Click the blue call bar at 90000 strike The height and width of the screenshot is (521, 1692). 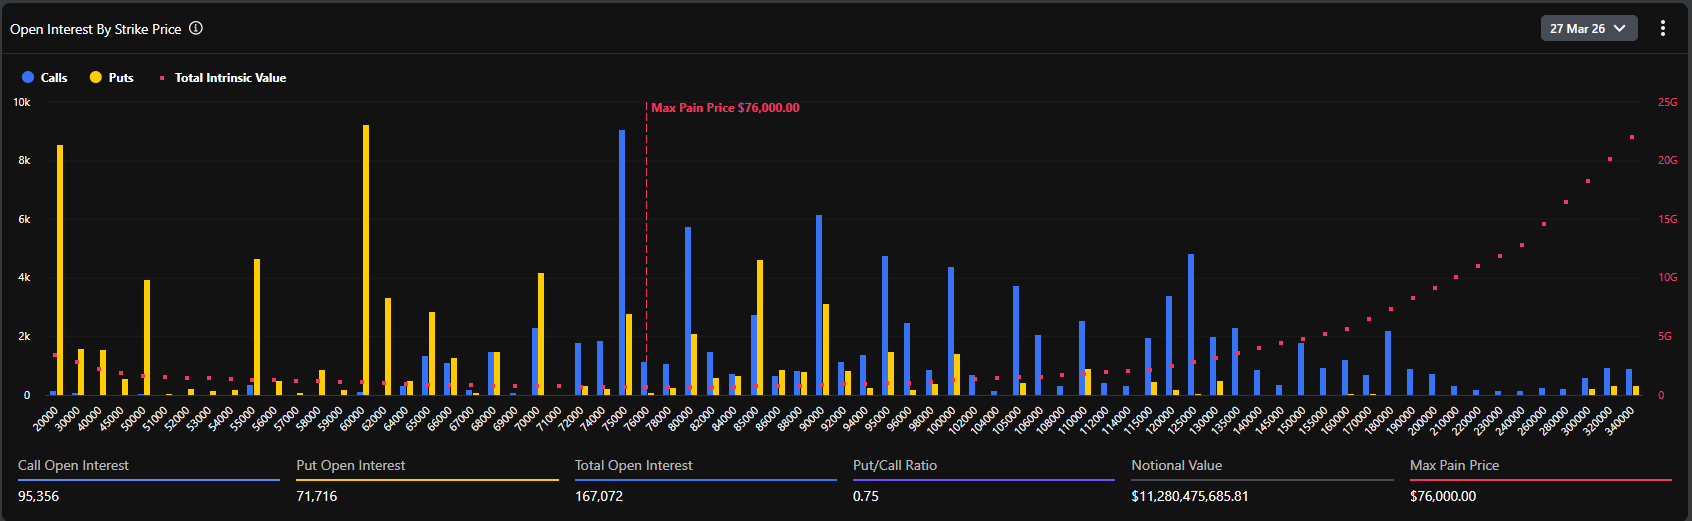[x=819, y=305]
